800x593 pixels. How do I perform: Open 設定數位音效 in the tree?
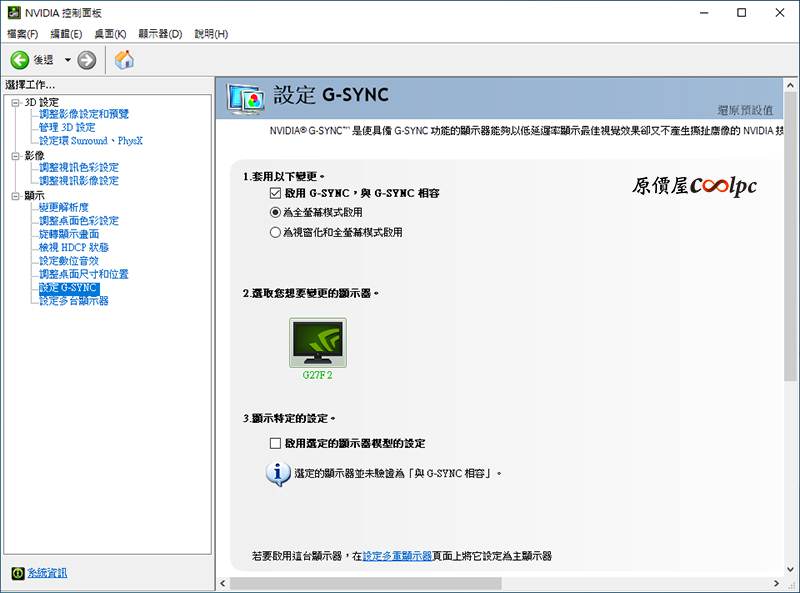coord(69,260)
